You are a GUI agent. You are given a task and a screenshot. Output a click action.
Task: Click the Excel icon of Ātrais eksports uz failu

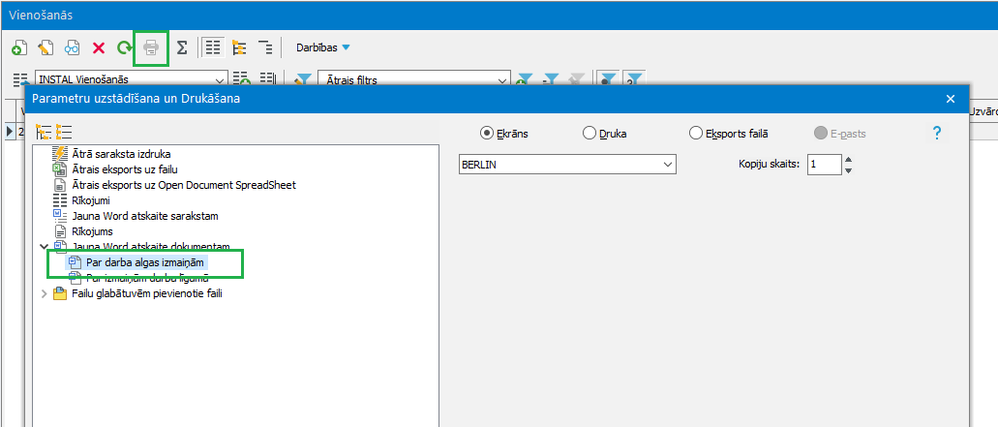pos(59,169)
